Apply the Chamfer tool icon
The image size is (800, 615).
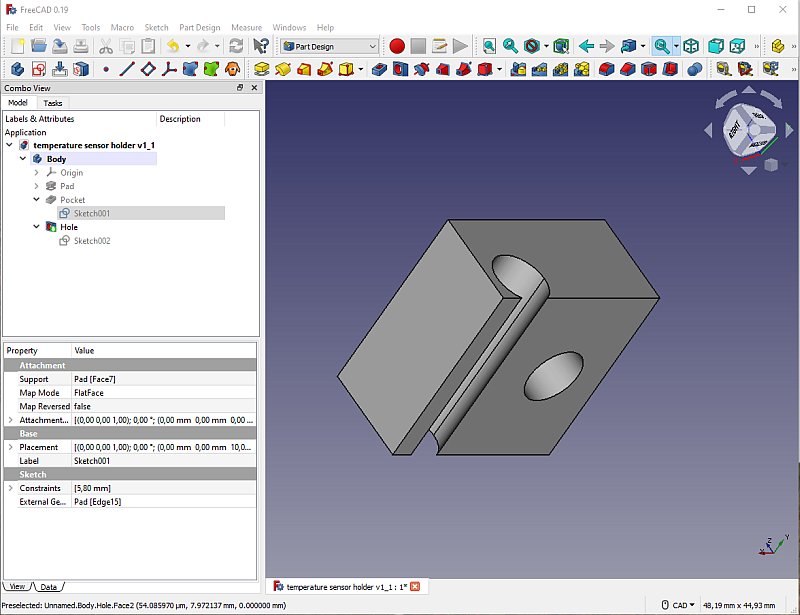point(628,69)
